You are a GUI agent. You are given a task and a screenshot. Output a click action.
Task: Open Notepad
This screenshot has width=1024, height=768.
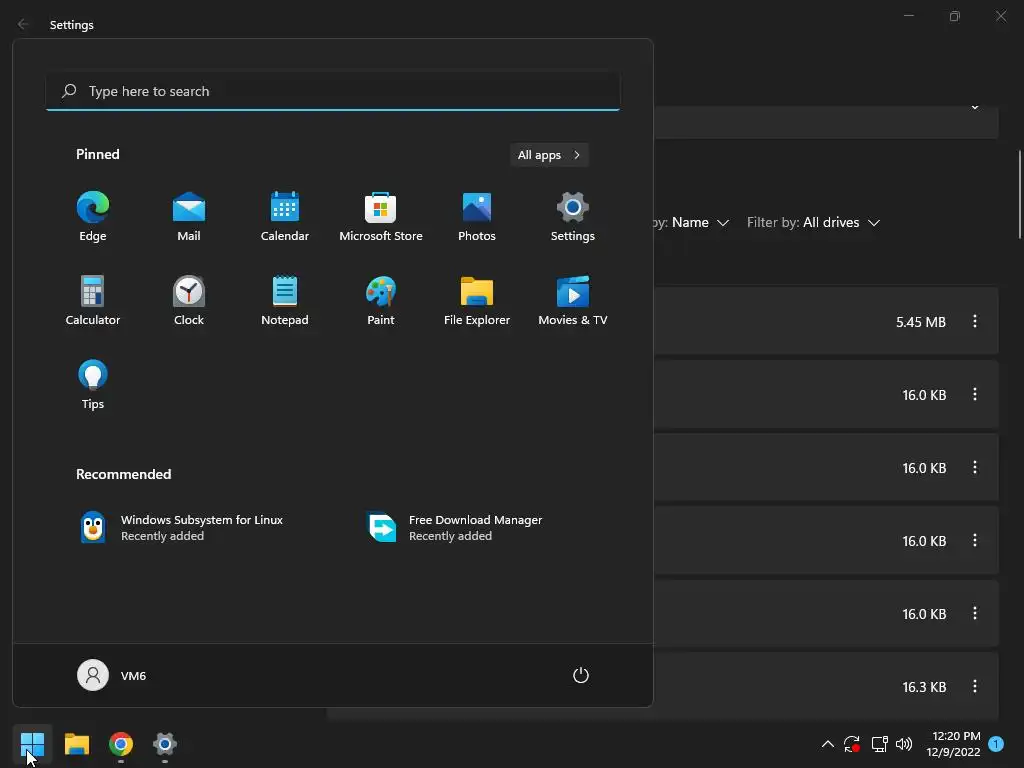pyautogui.click(x=285, y=301)
